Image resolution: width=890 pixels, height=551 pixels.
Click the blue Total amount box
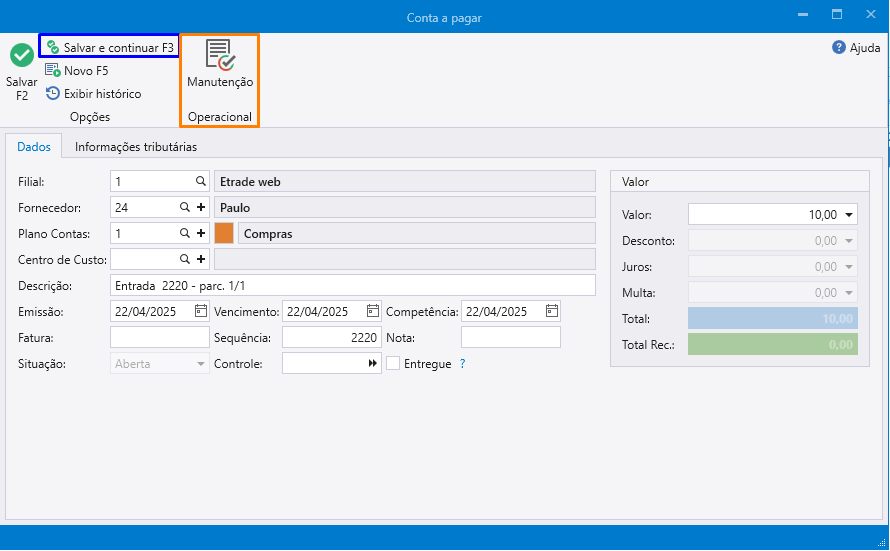pos(773,318)
